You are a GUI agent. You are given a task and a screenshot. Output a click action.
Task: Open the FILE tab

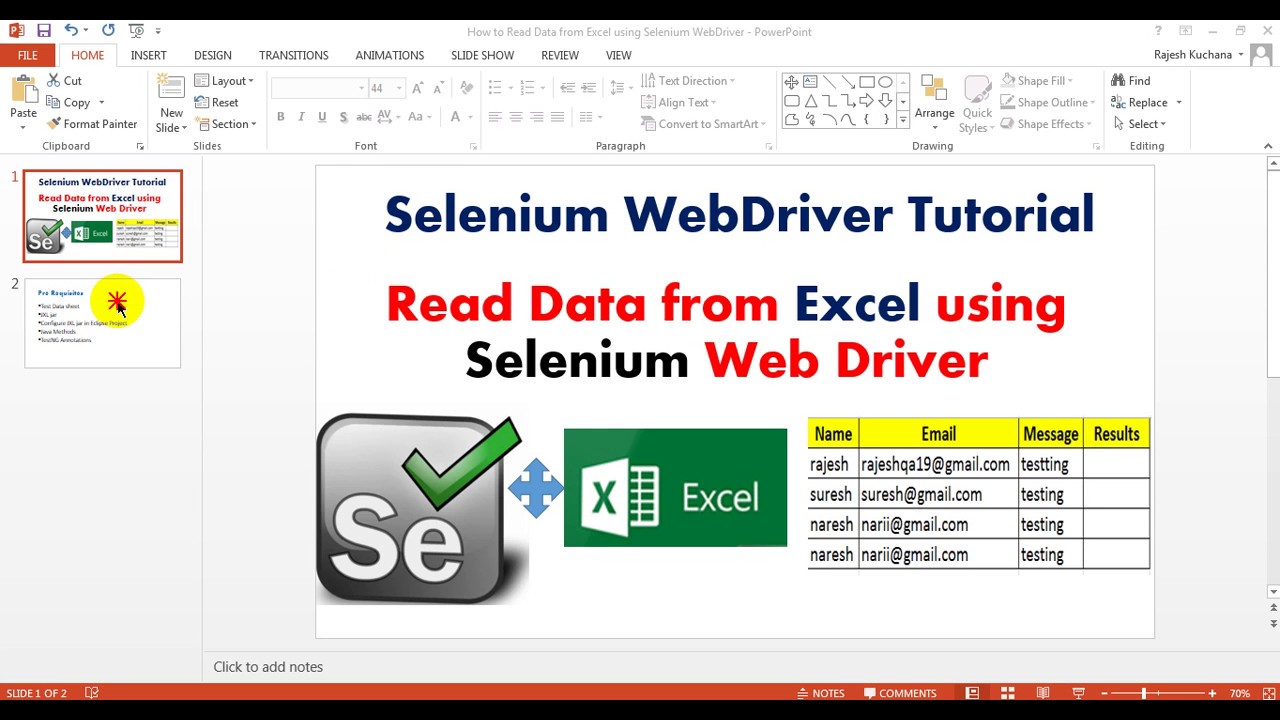[x=28, y=56]
